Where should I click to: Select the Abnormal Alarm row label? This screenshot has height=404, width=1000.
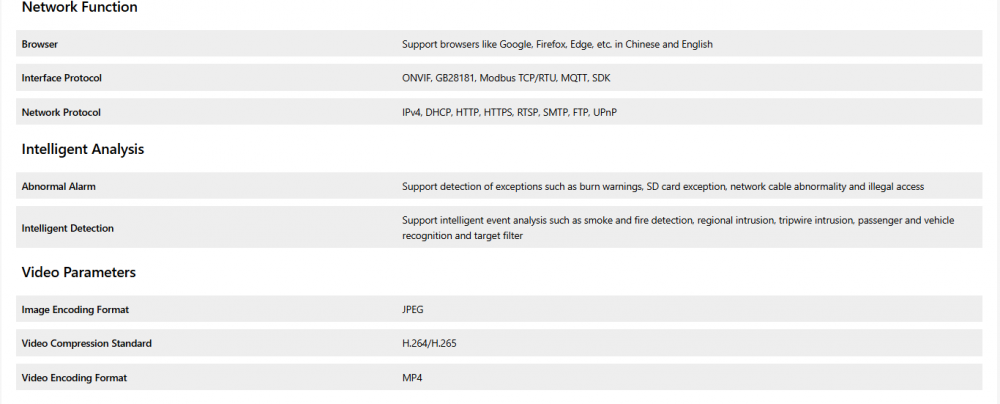pos(59,186)
